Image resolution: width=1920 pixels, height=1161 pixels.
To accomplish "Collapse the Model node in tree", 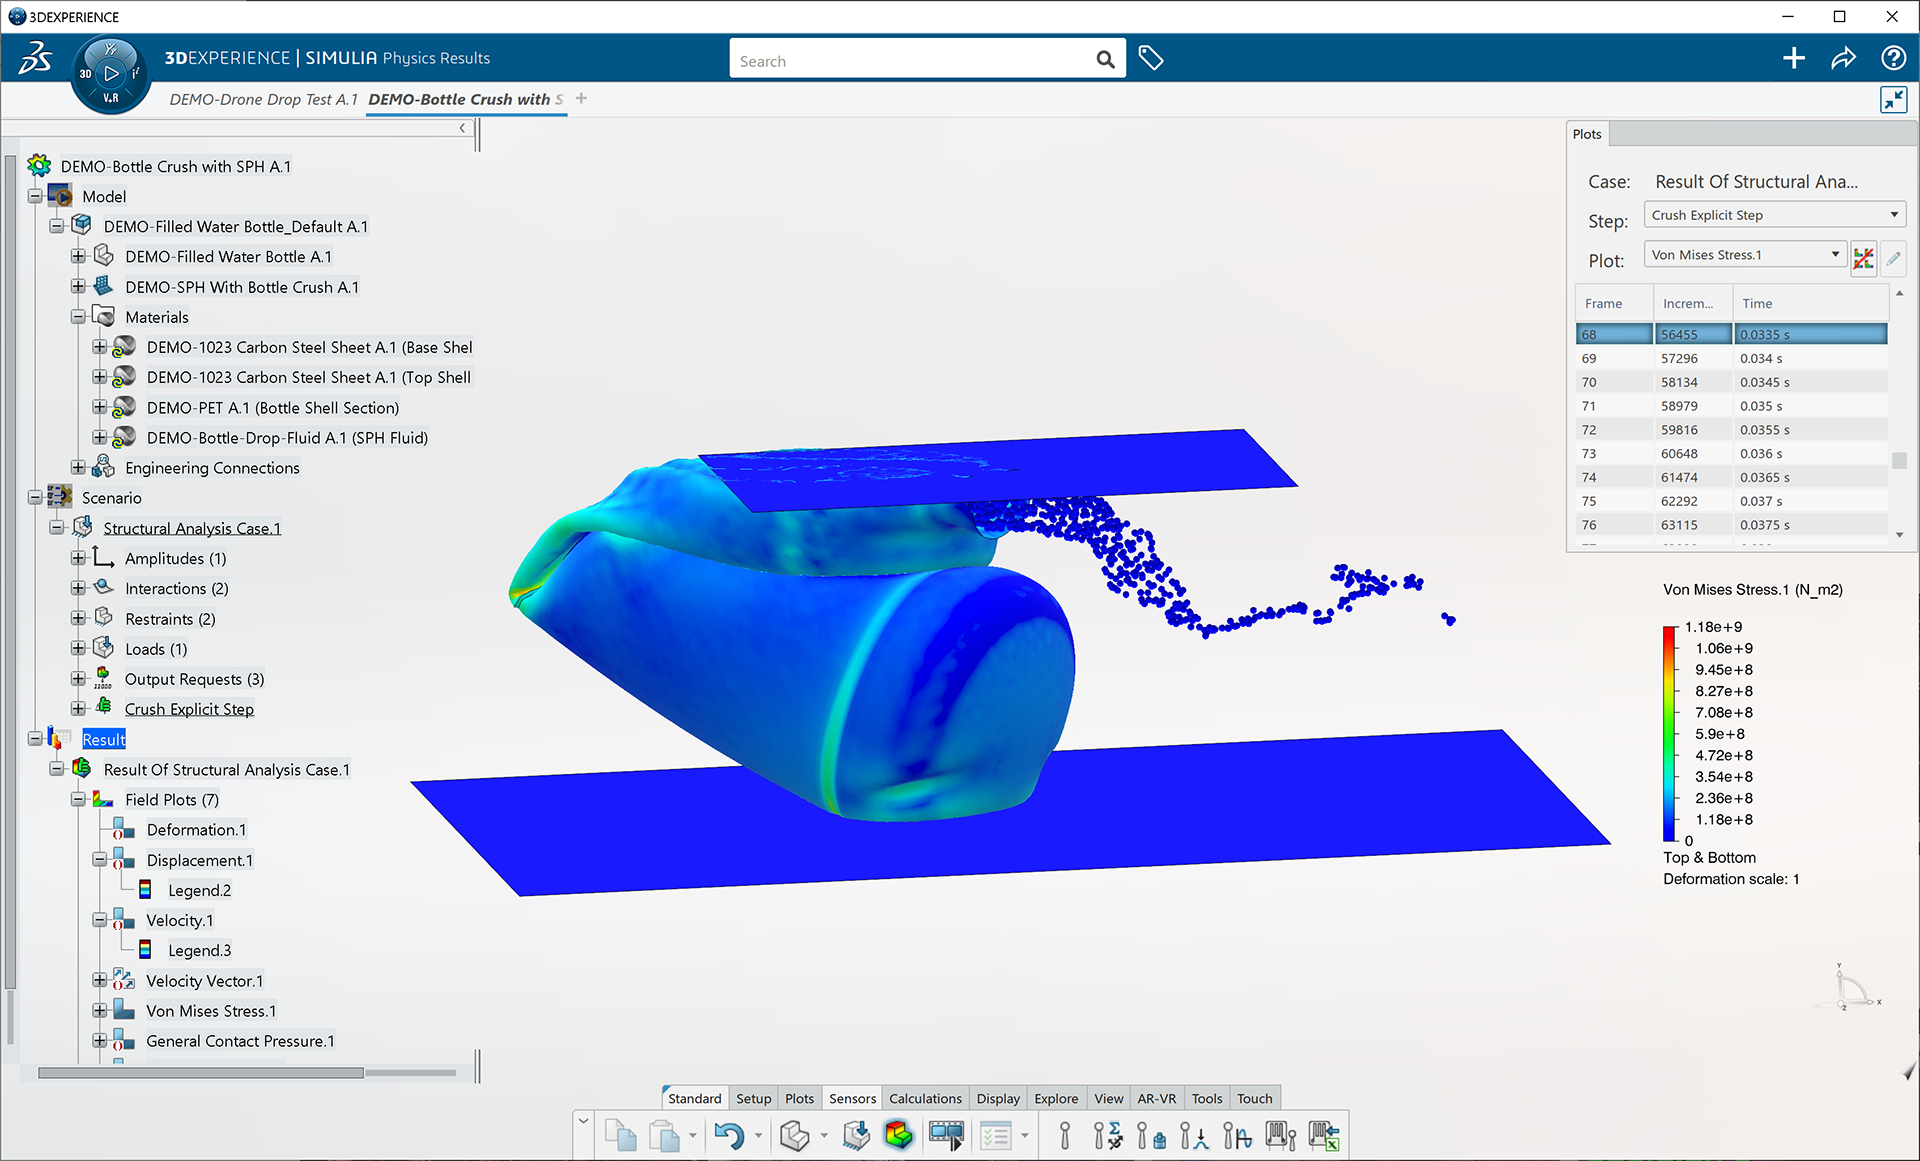I will click(35, 196).
